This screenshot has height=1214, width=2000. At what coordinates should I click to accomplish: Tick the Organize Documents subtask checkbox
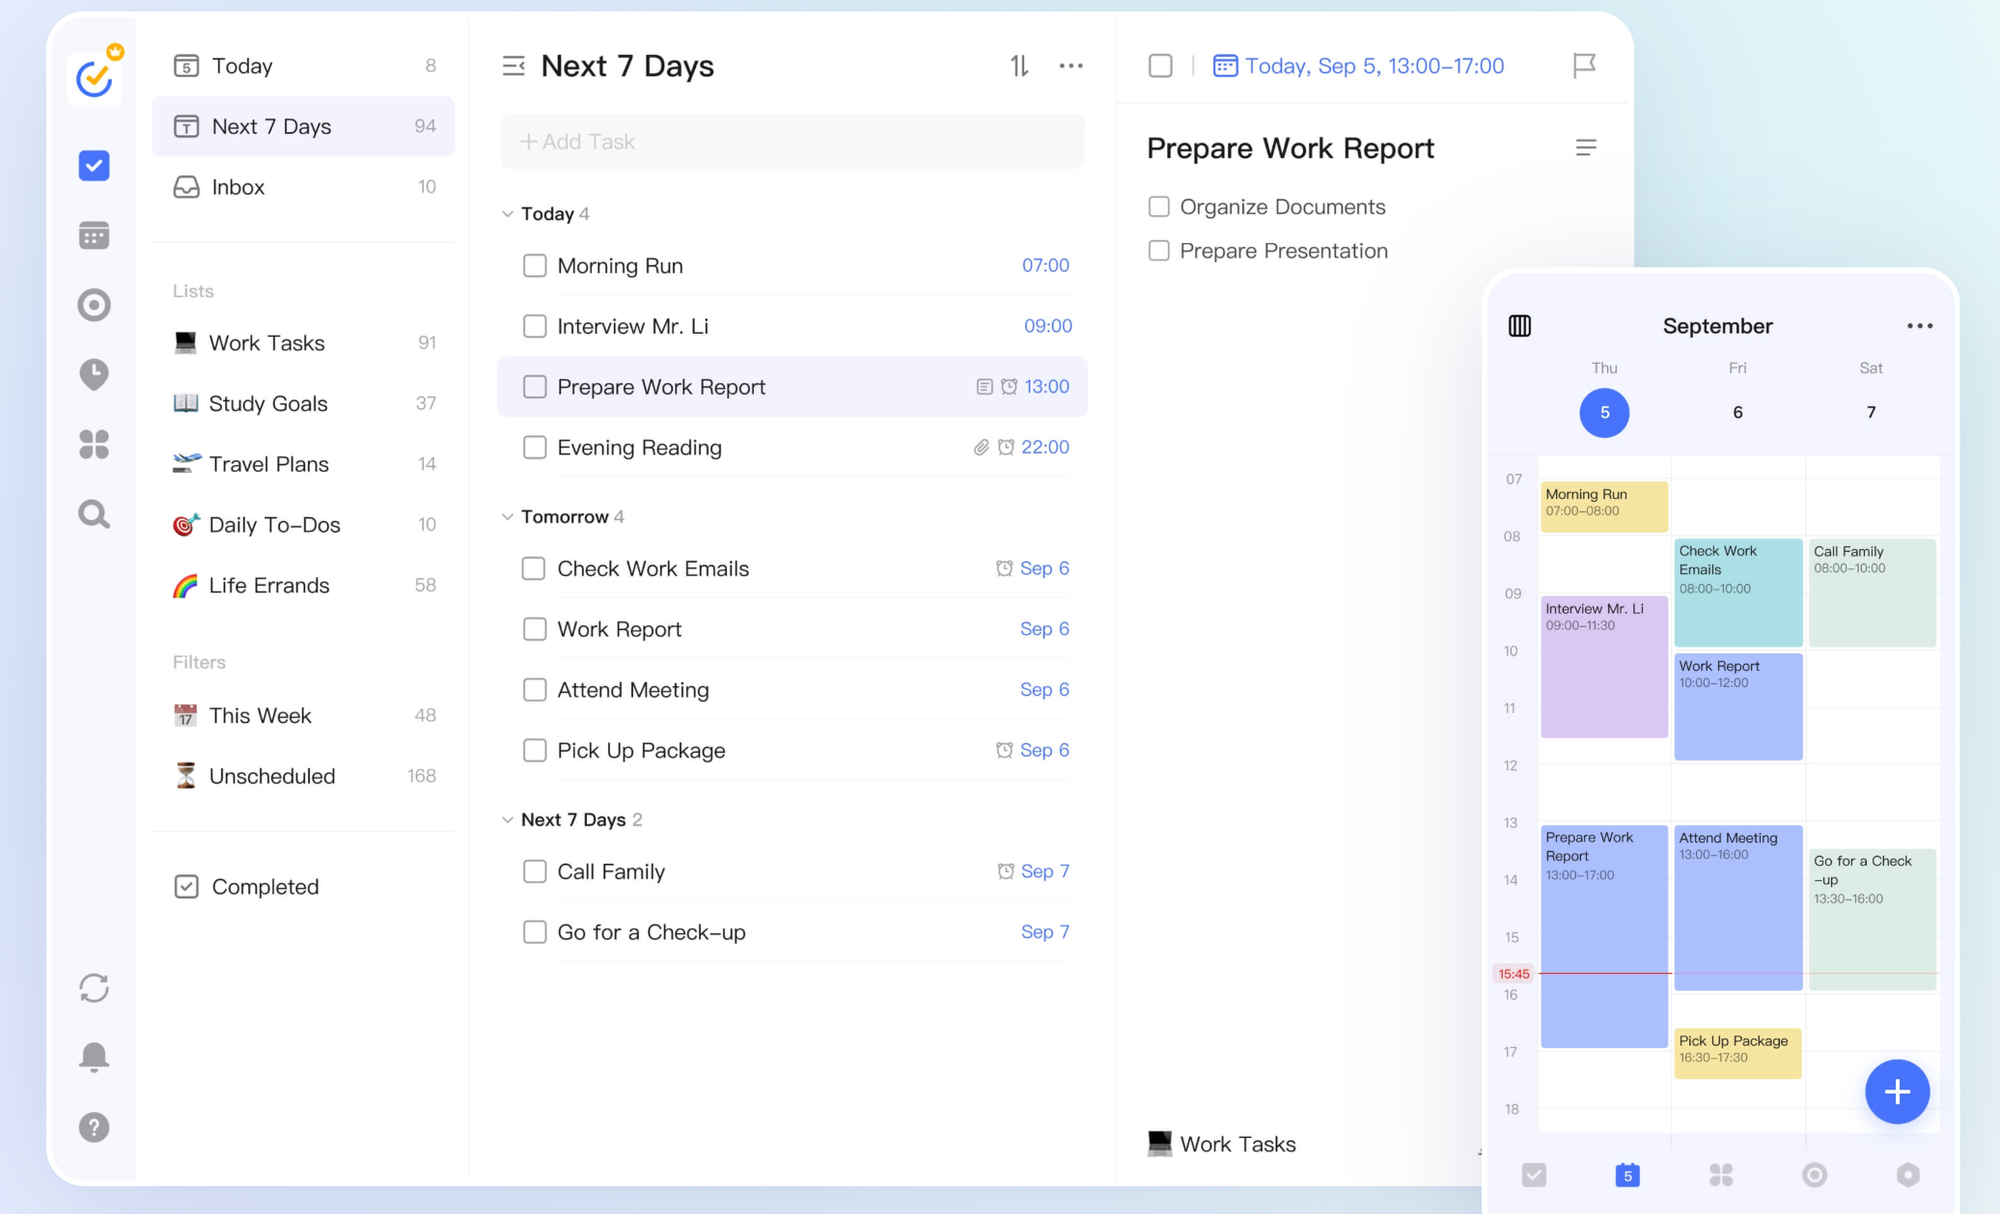click(x=1159, y=207)
